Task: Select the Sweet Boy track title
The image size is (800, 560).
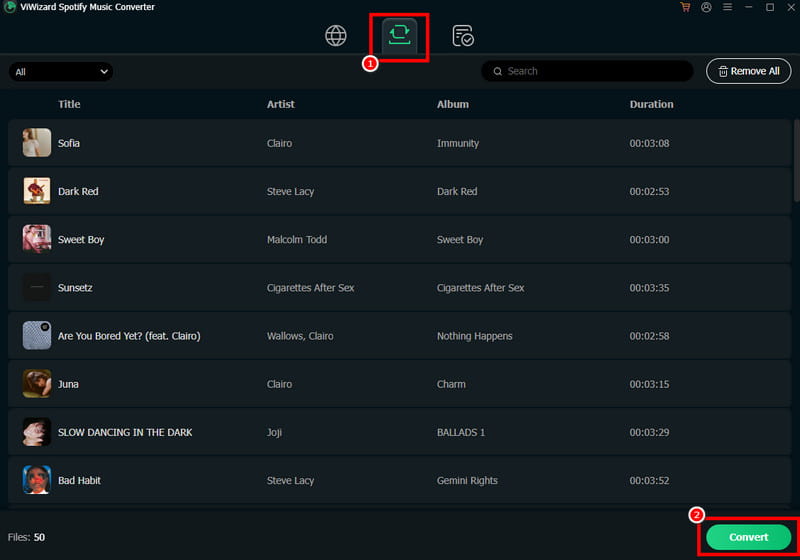Action: (81, 240)
